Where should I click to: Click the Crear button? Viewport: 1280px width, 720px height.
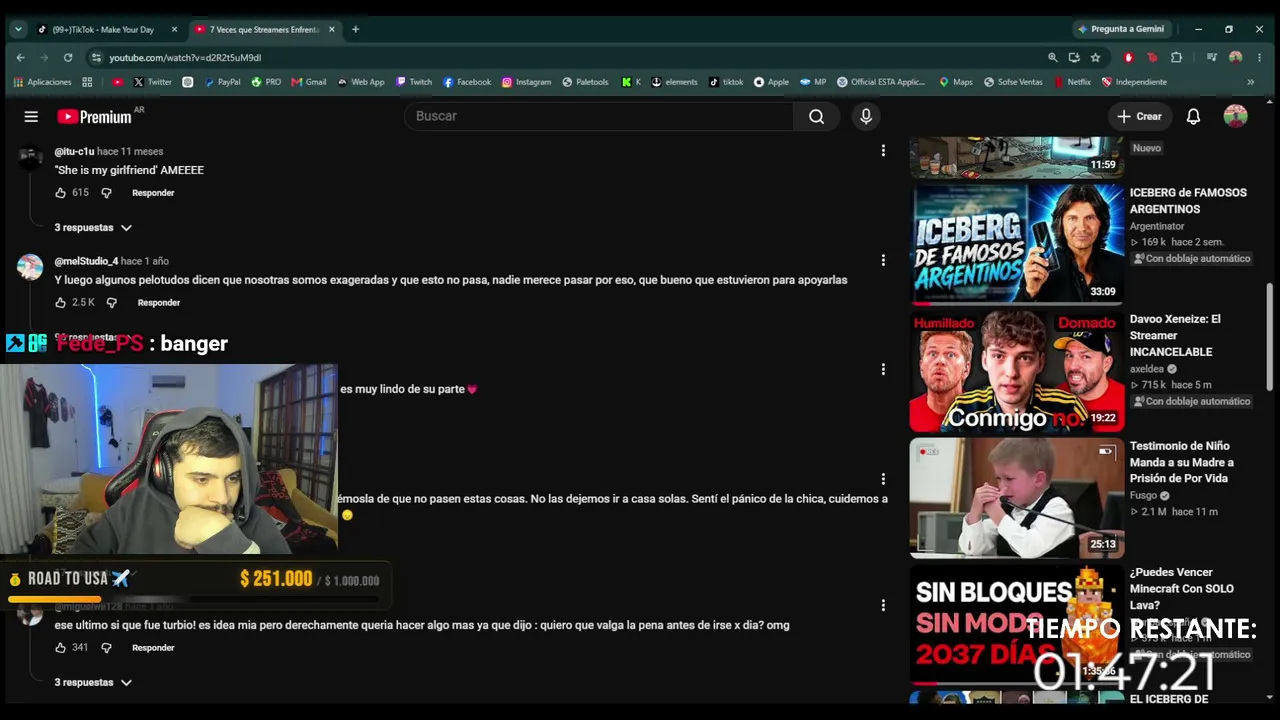1140,117
